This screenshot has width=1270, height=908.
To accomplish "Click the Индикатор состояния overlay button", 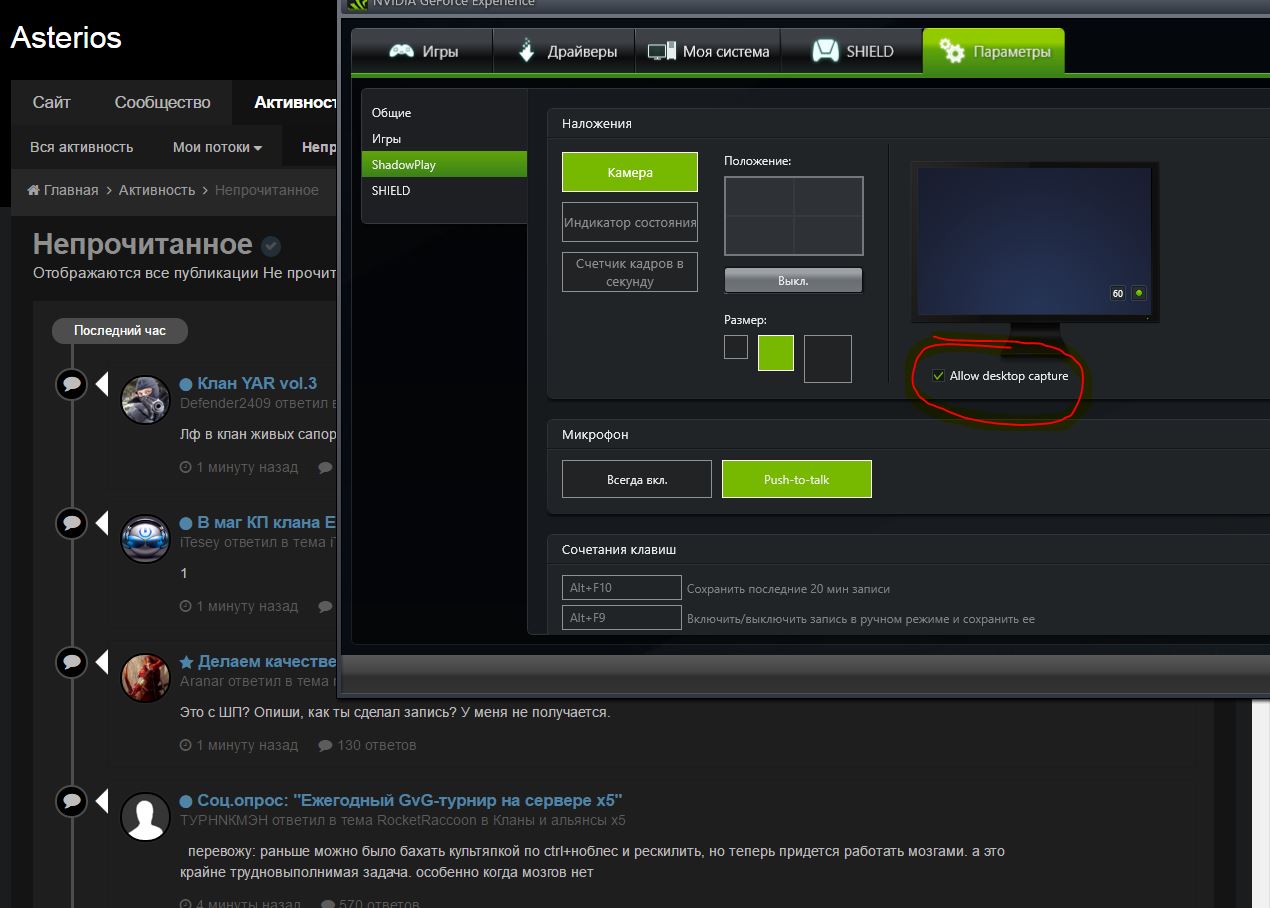I will coord(629,222).
